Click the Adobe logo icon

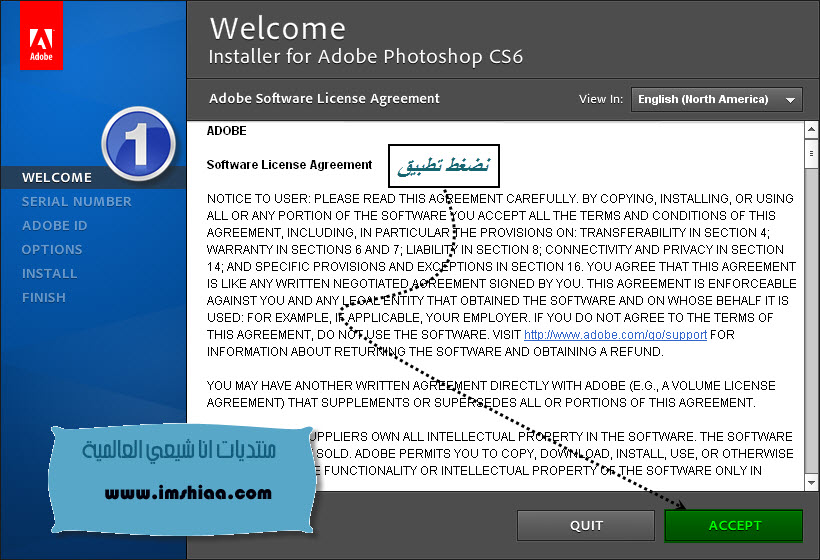point(41,36)
